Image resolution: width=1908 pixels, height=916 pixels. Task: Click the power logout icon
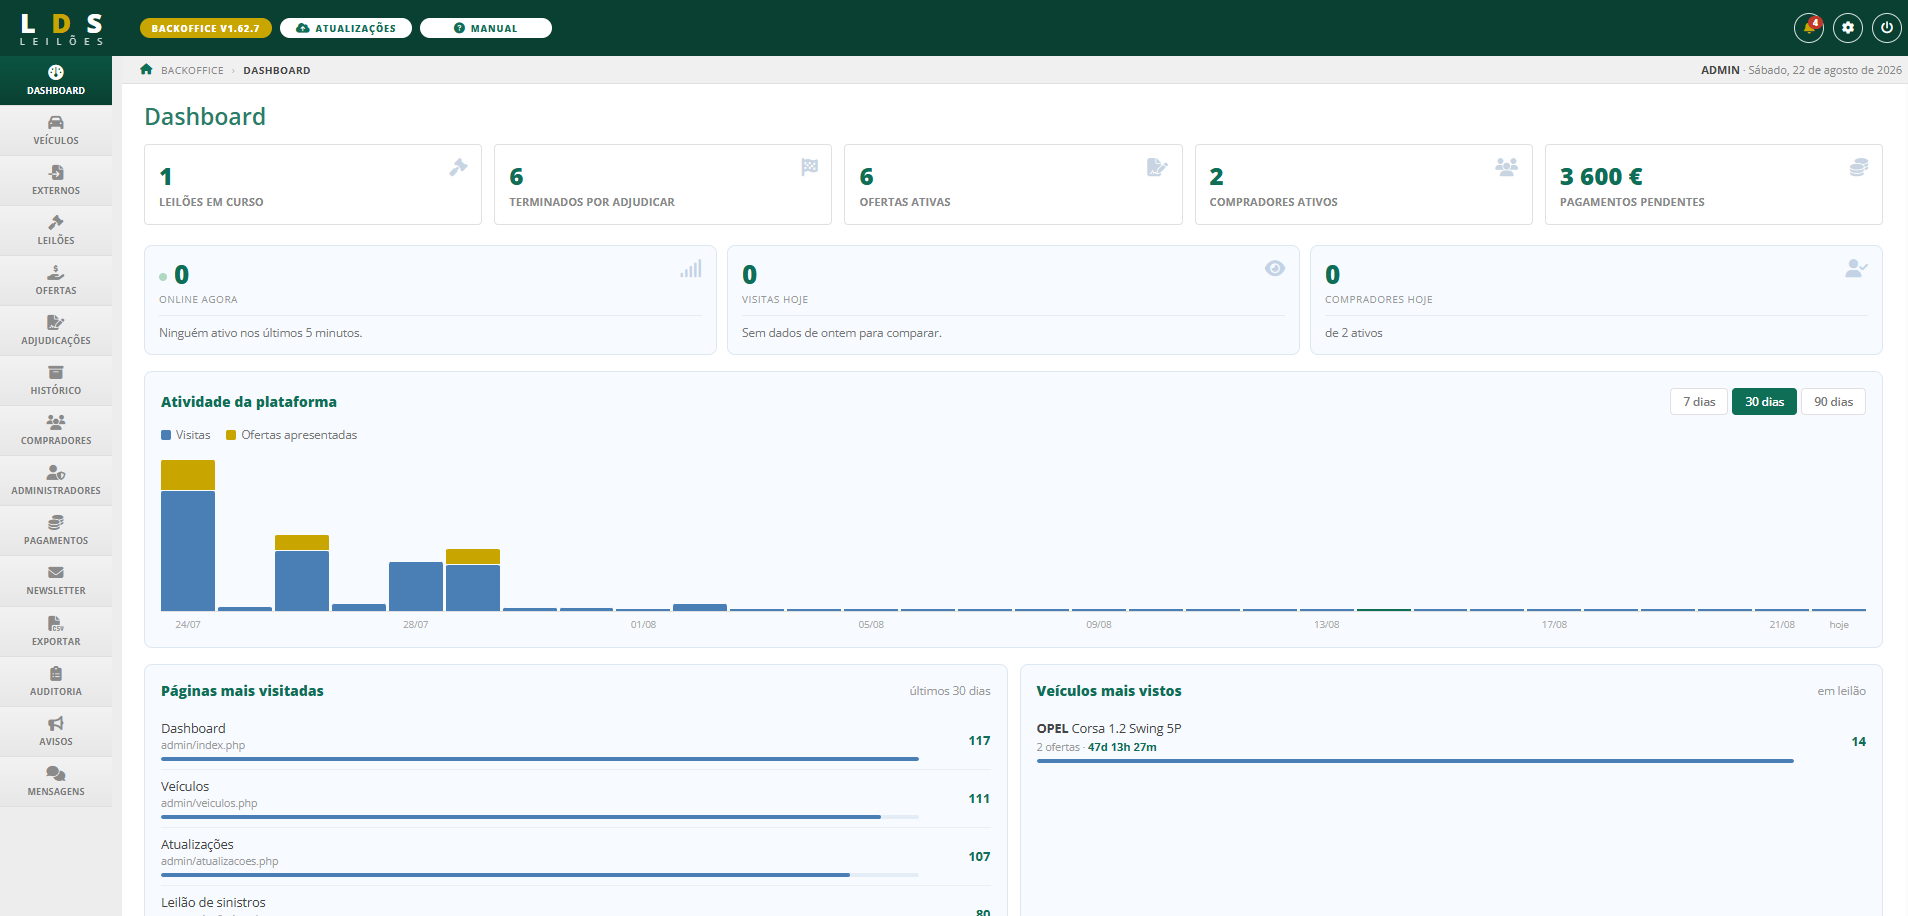[x=1886, y=28]
